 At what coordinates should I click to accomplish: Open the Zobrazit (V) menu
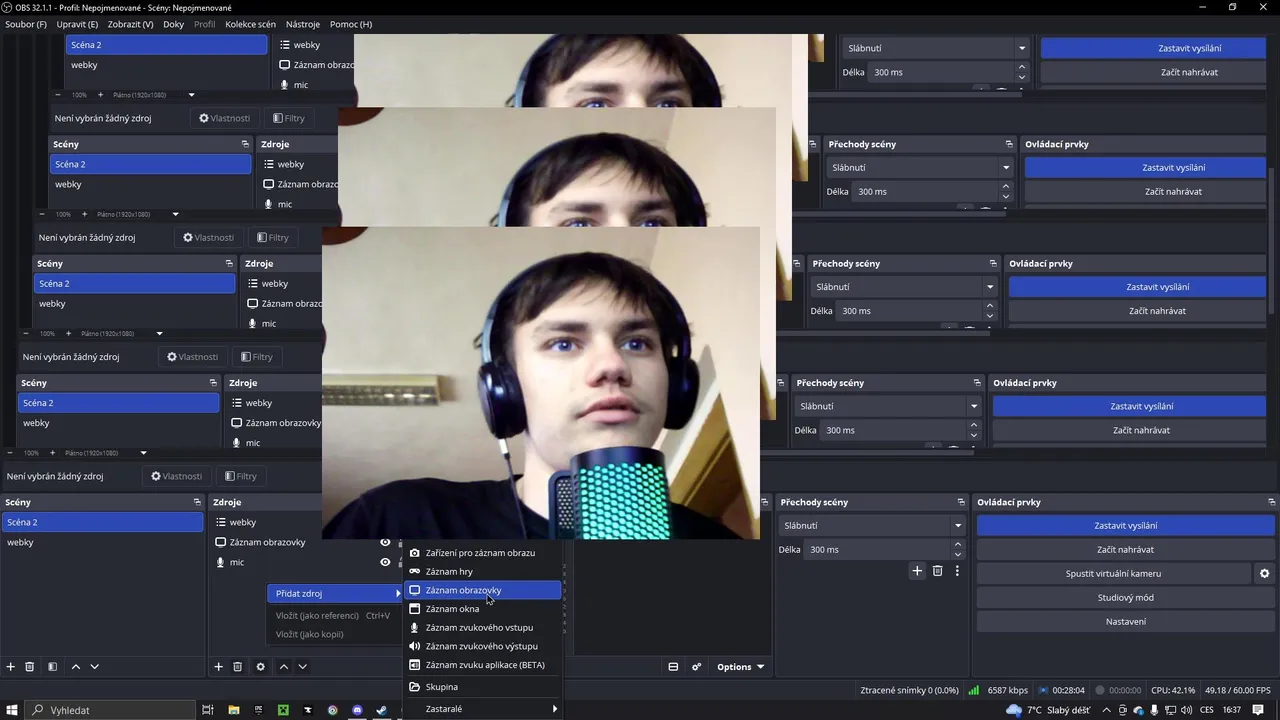click(x=131, y=24)
